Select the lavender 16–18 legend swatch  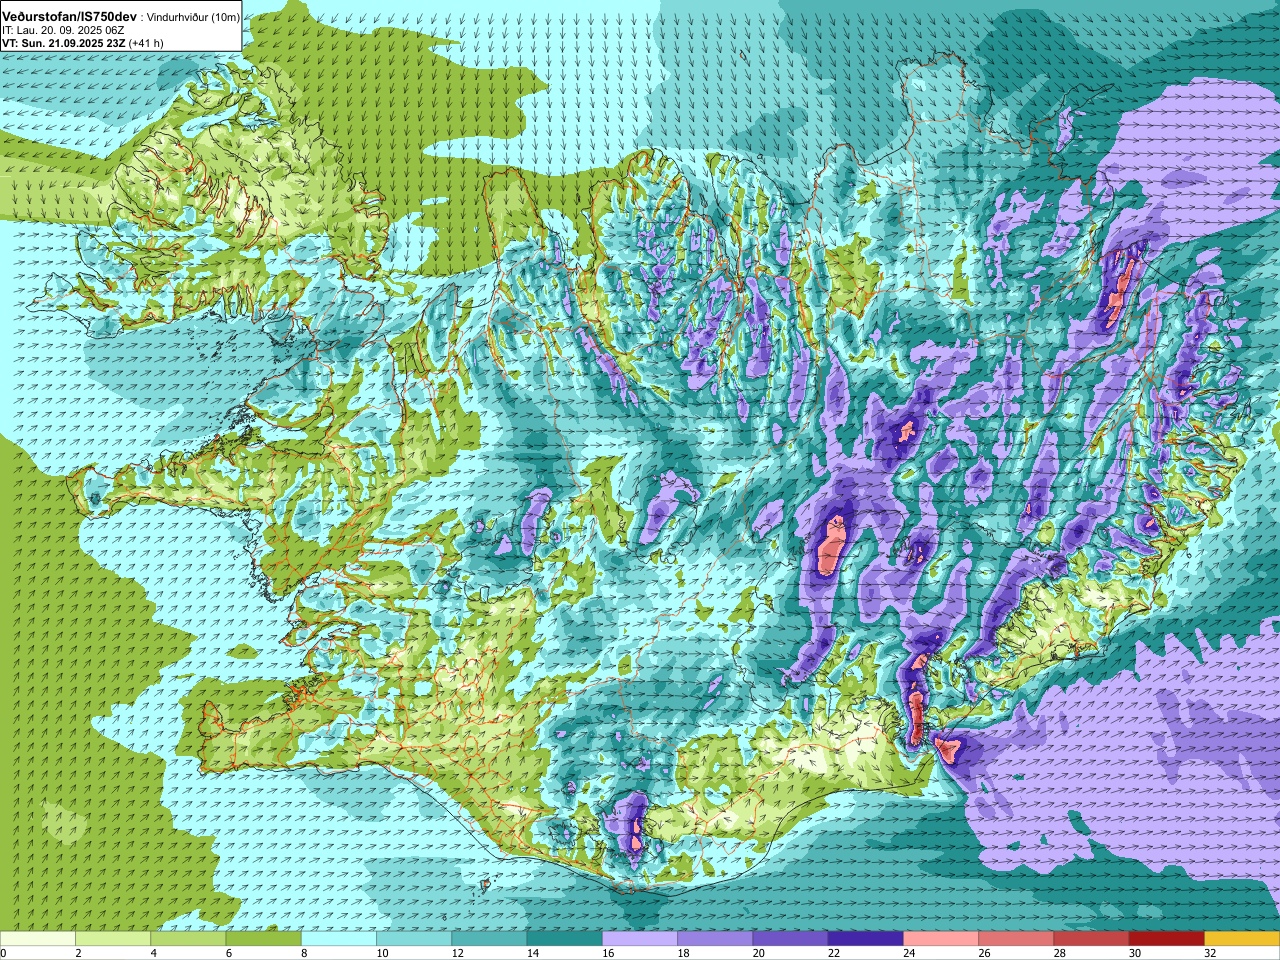click(640, 939)
